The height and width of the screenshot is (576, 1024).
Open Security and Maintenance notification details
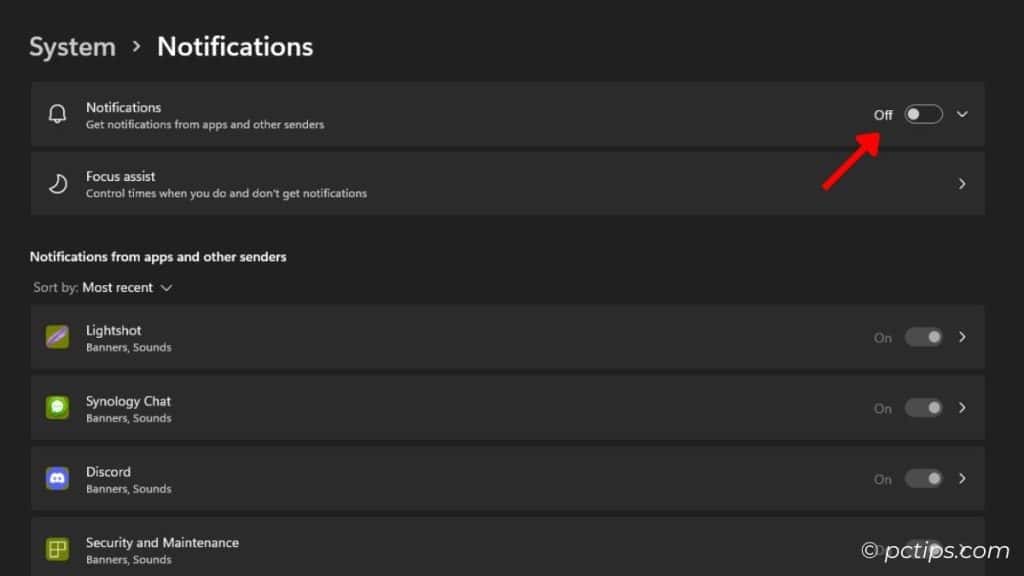coord(961,549)
